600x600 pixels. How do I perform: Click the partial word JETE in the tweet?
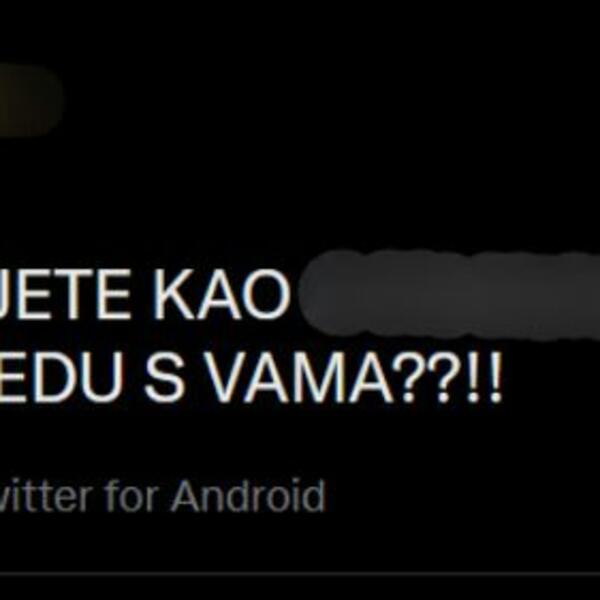click(65, 294)
